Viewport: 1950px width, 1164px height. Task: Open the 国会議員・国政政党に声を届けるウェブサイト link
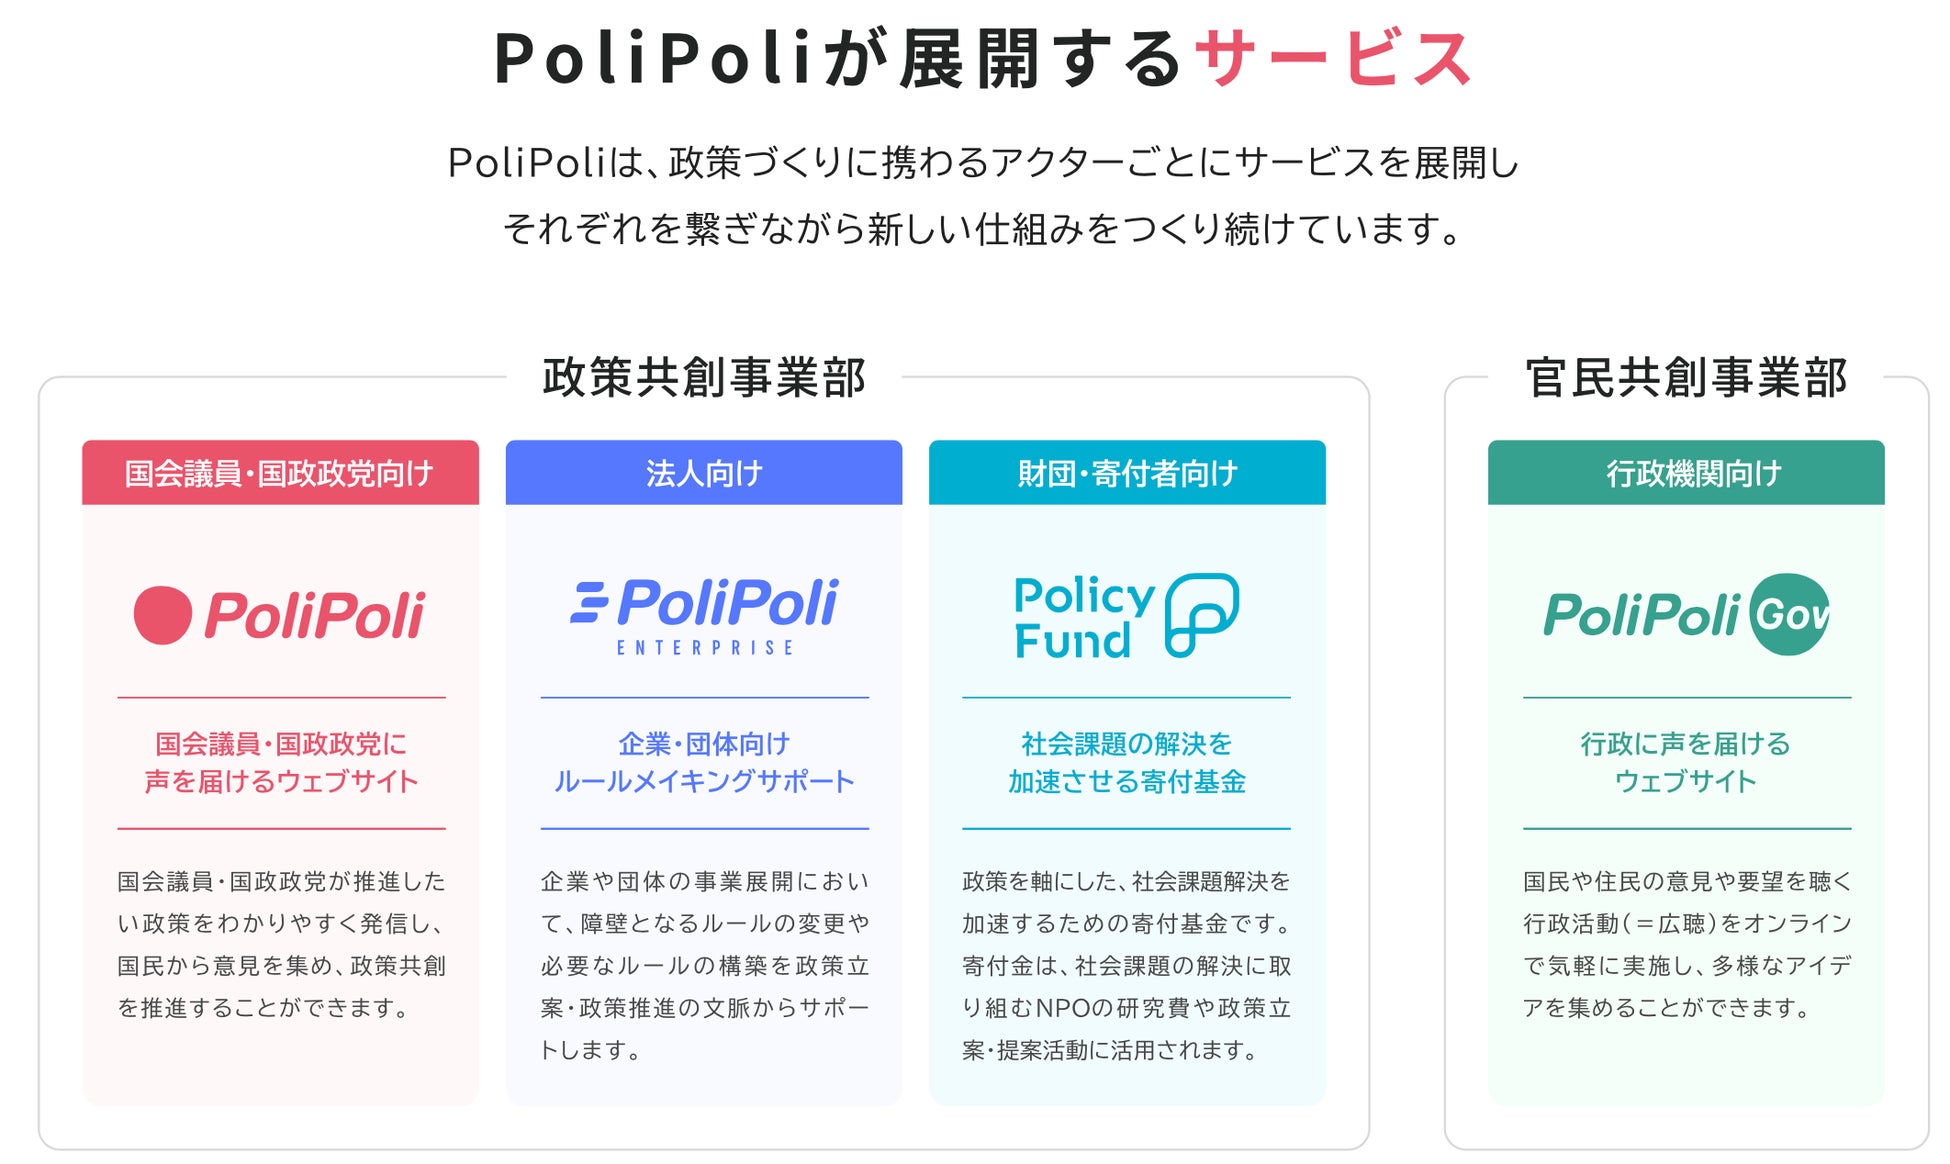point(281,762)
